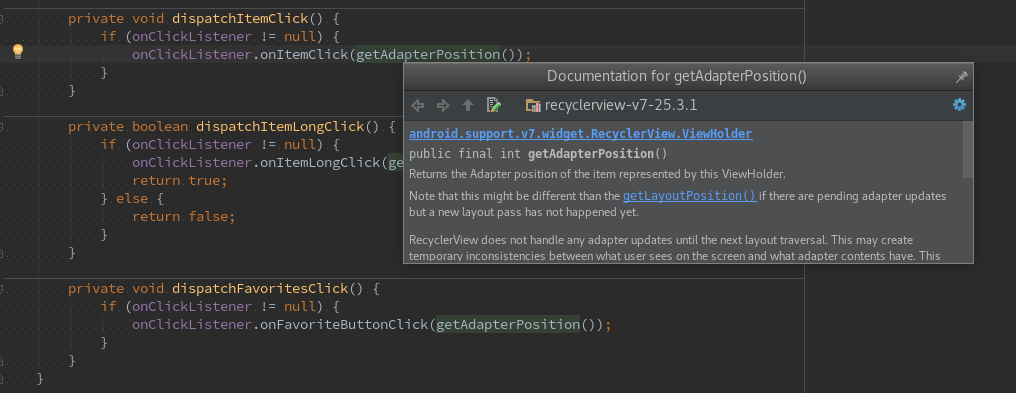The image size is (1016, 393).
Task: Go back in documentation history
Action: [418, 105]
